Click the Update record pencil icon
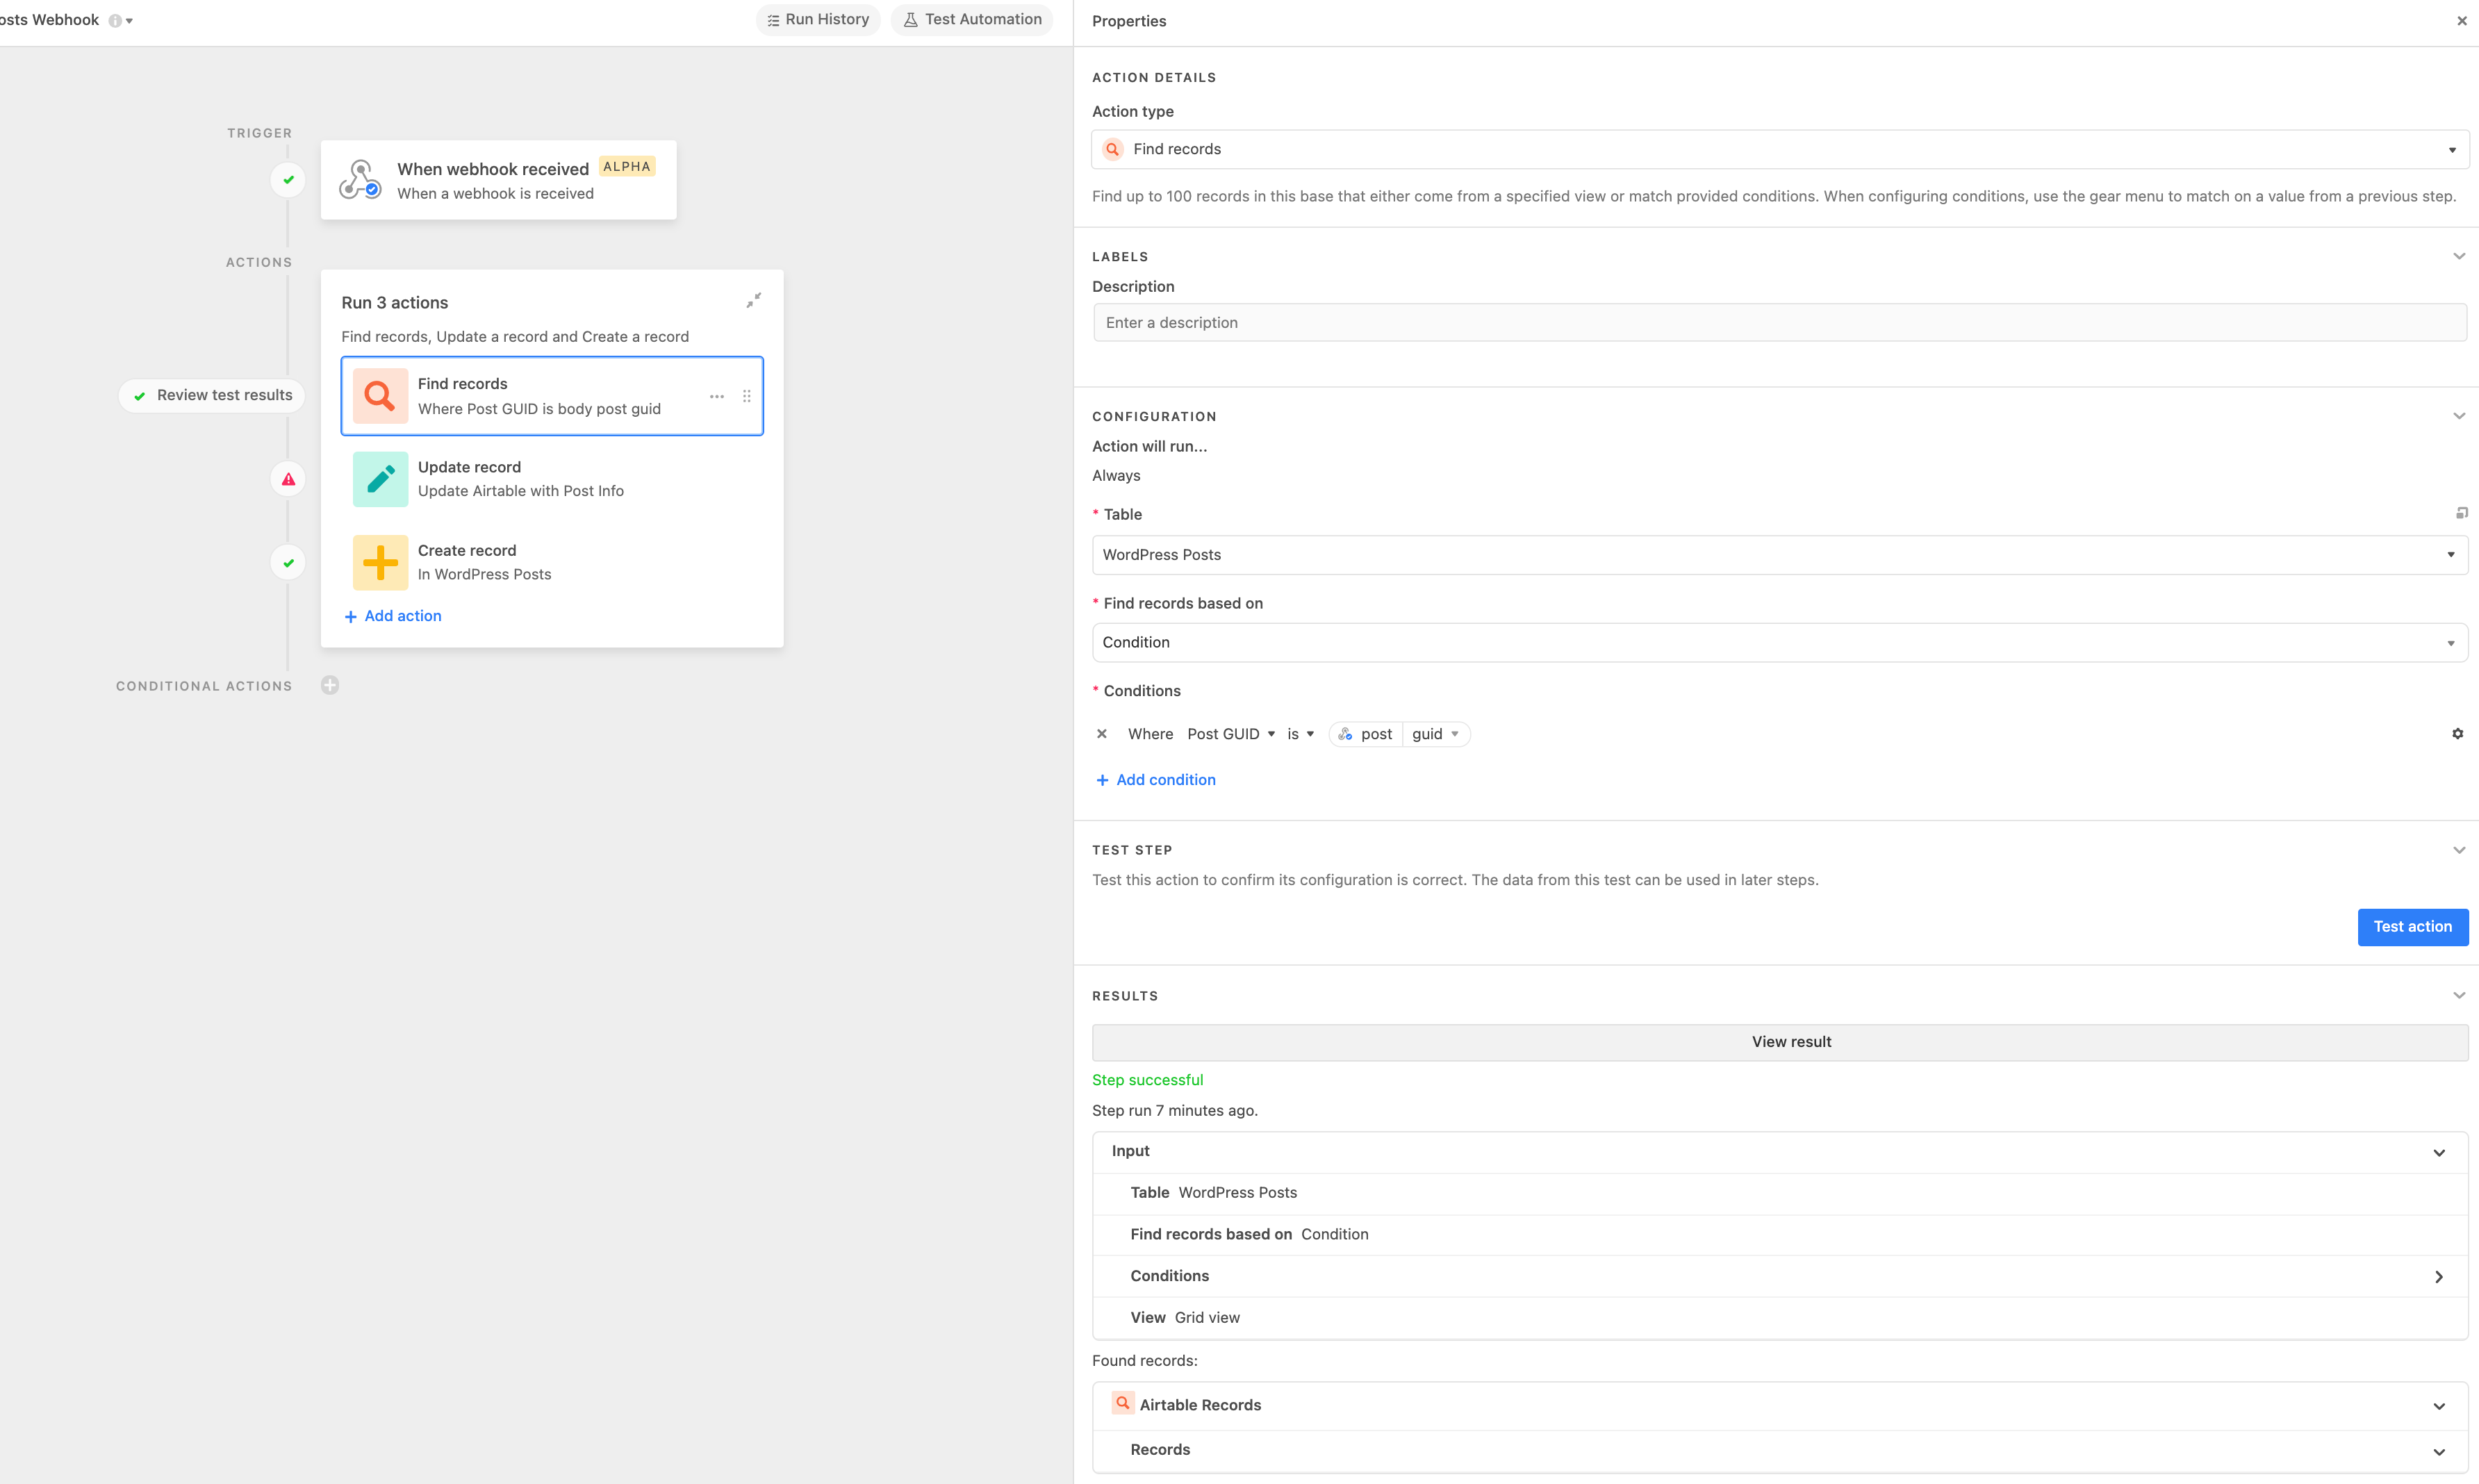Image resolution: width=2479 pixels, height=1484 pixels. tap(380, 479)
